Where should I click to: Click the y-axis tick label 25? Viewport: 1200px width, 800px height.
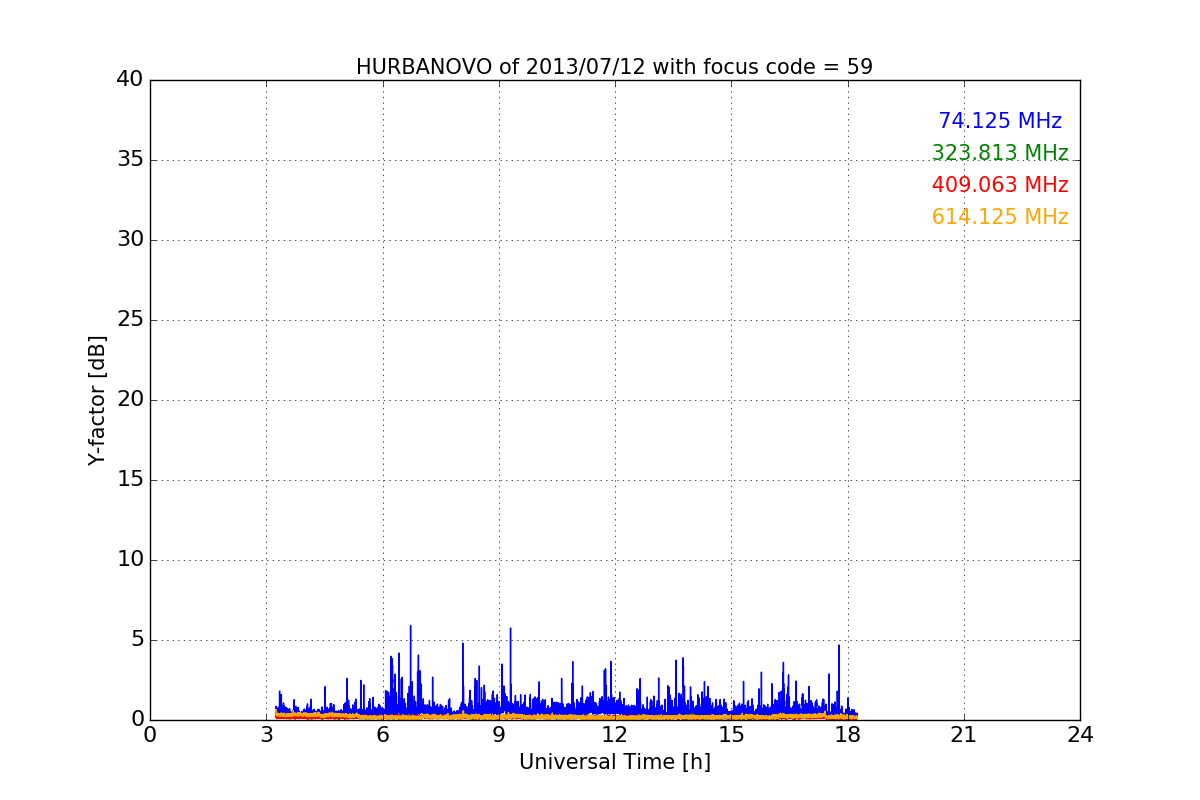click(x=130, y=320)
